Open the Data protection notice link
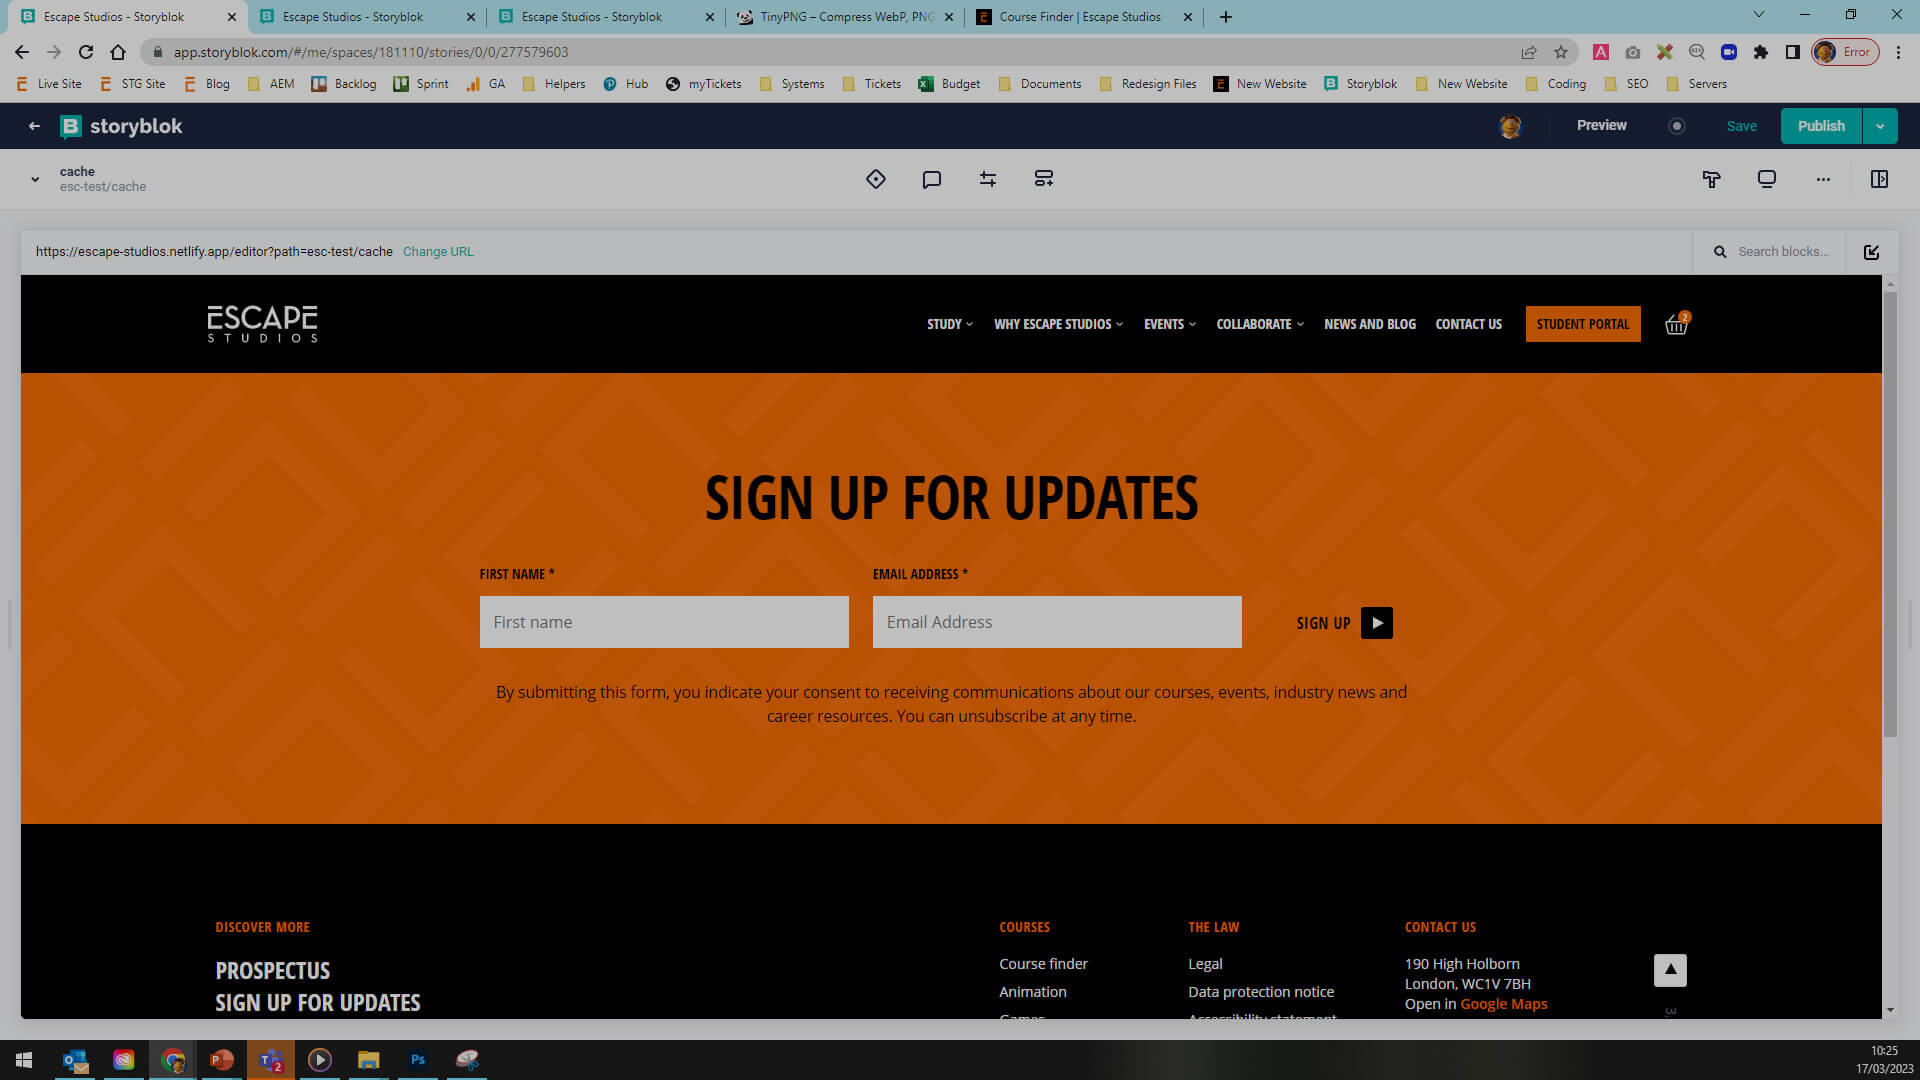Screen dimensions: 1920x1080 [x=1261, y=992]
